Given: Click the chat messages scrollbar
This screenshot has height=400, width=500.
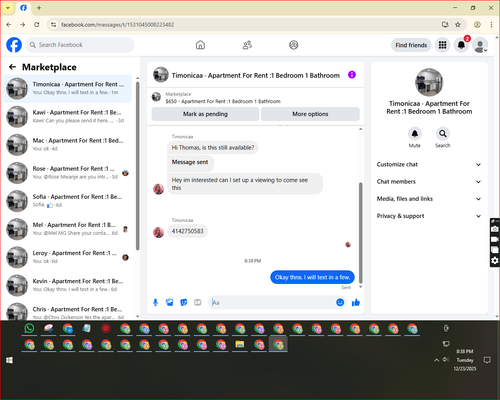Looking at the screenshot, I should [360, 233].
